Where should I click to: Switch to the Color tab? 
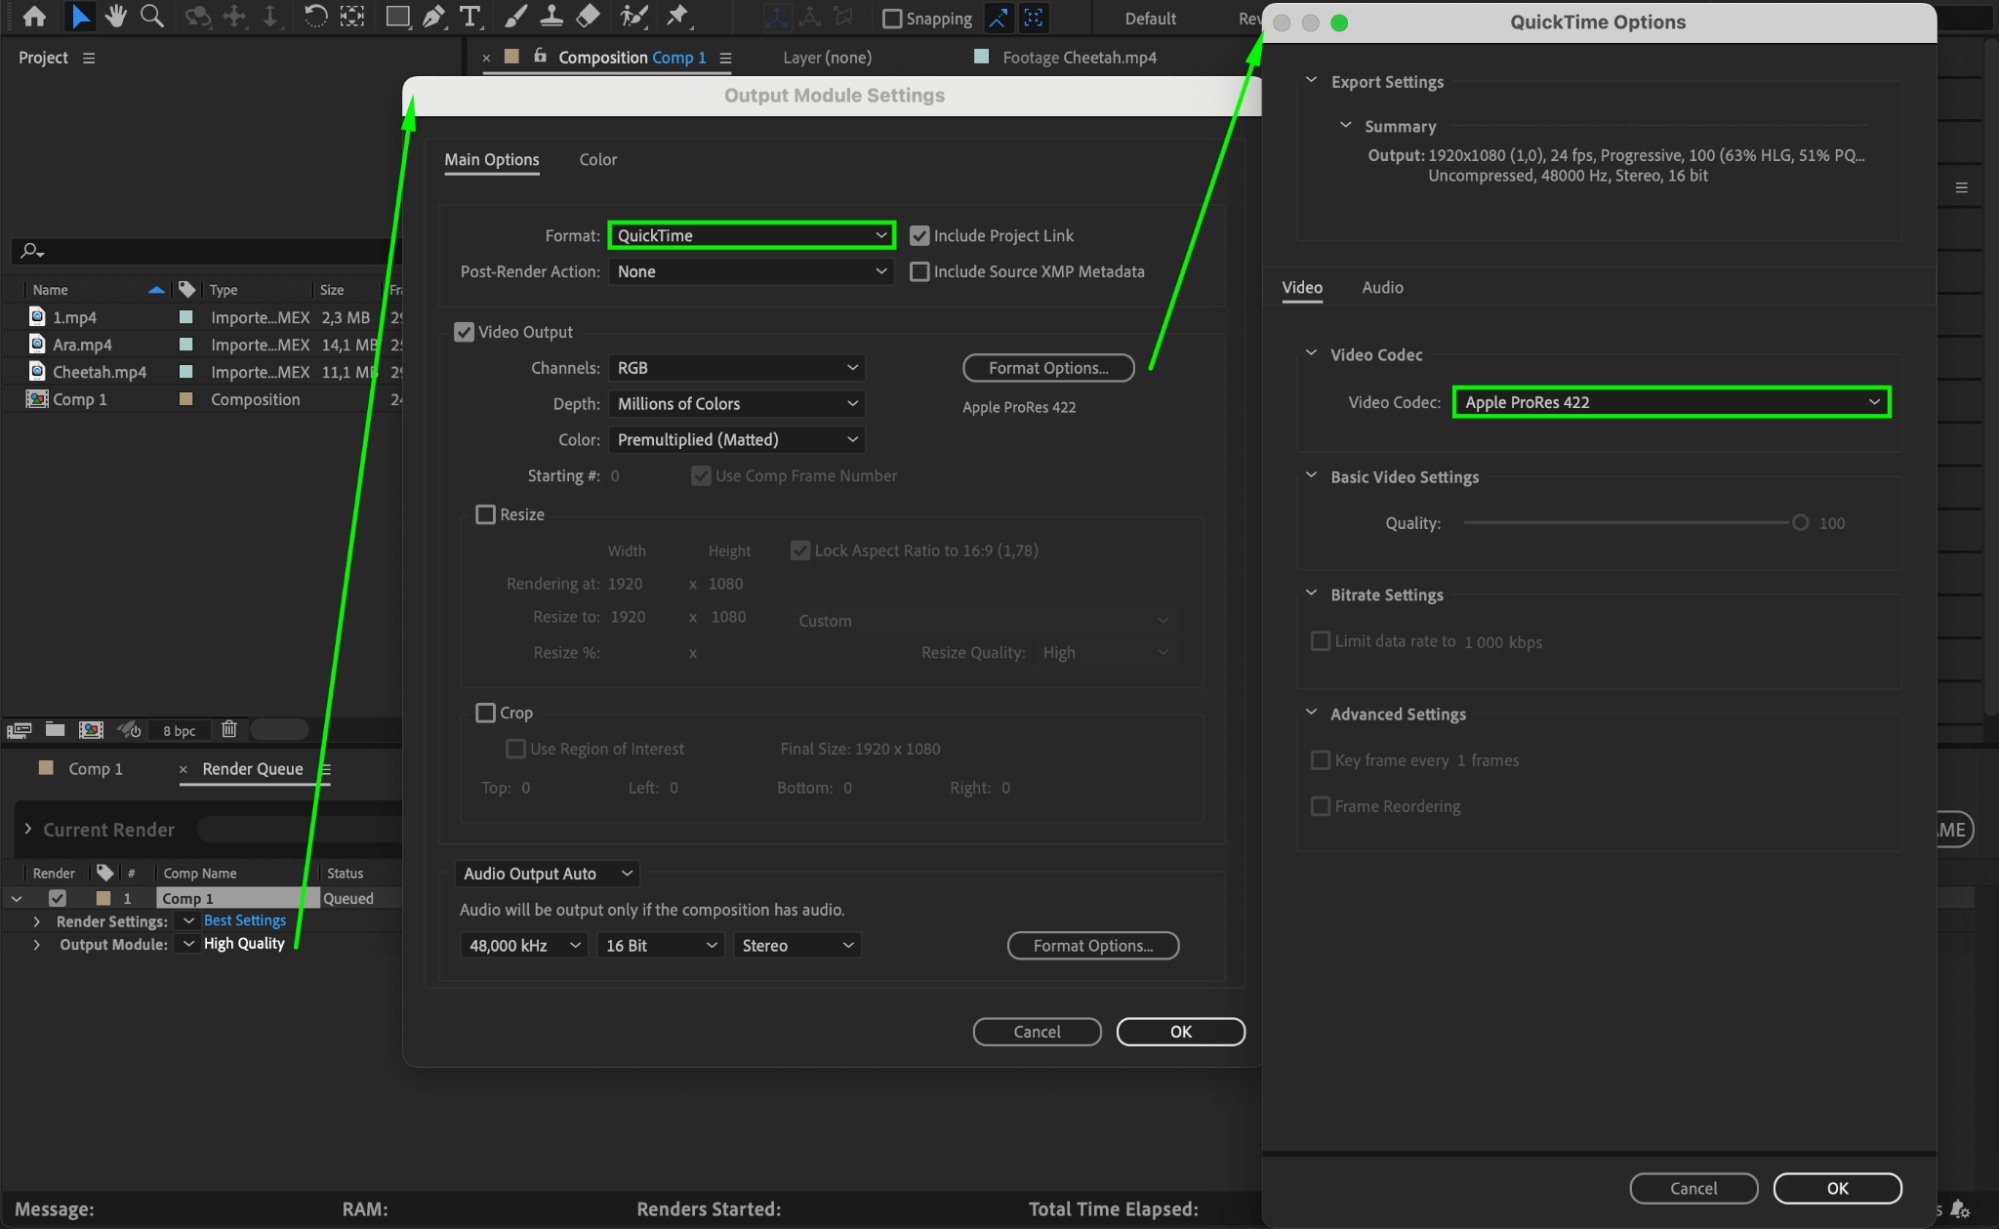tap(598, 160)
